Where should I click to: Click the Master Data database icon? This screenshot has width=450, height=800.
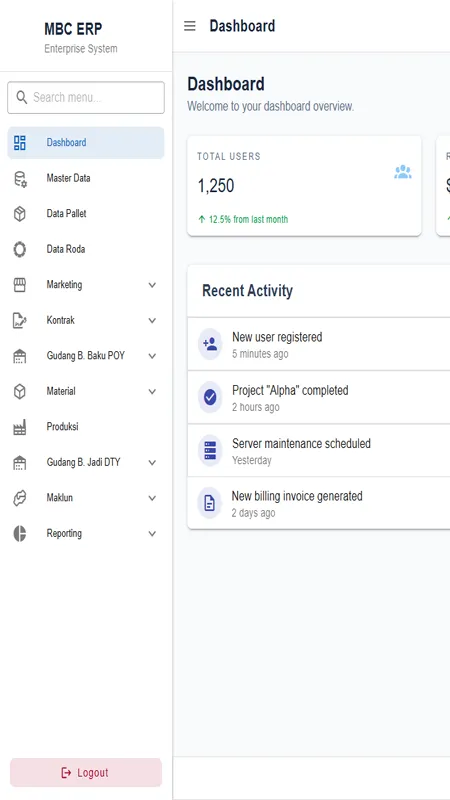click(20, 179)
